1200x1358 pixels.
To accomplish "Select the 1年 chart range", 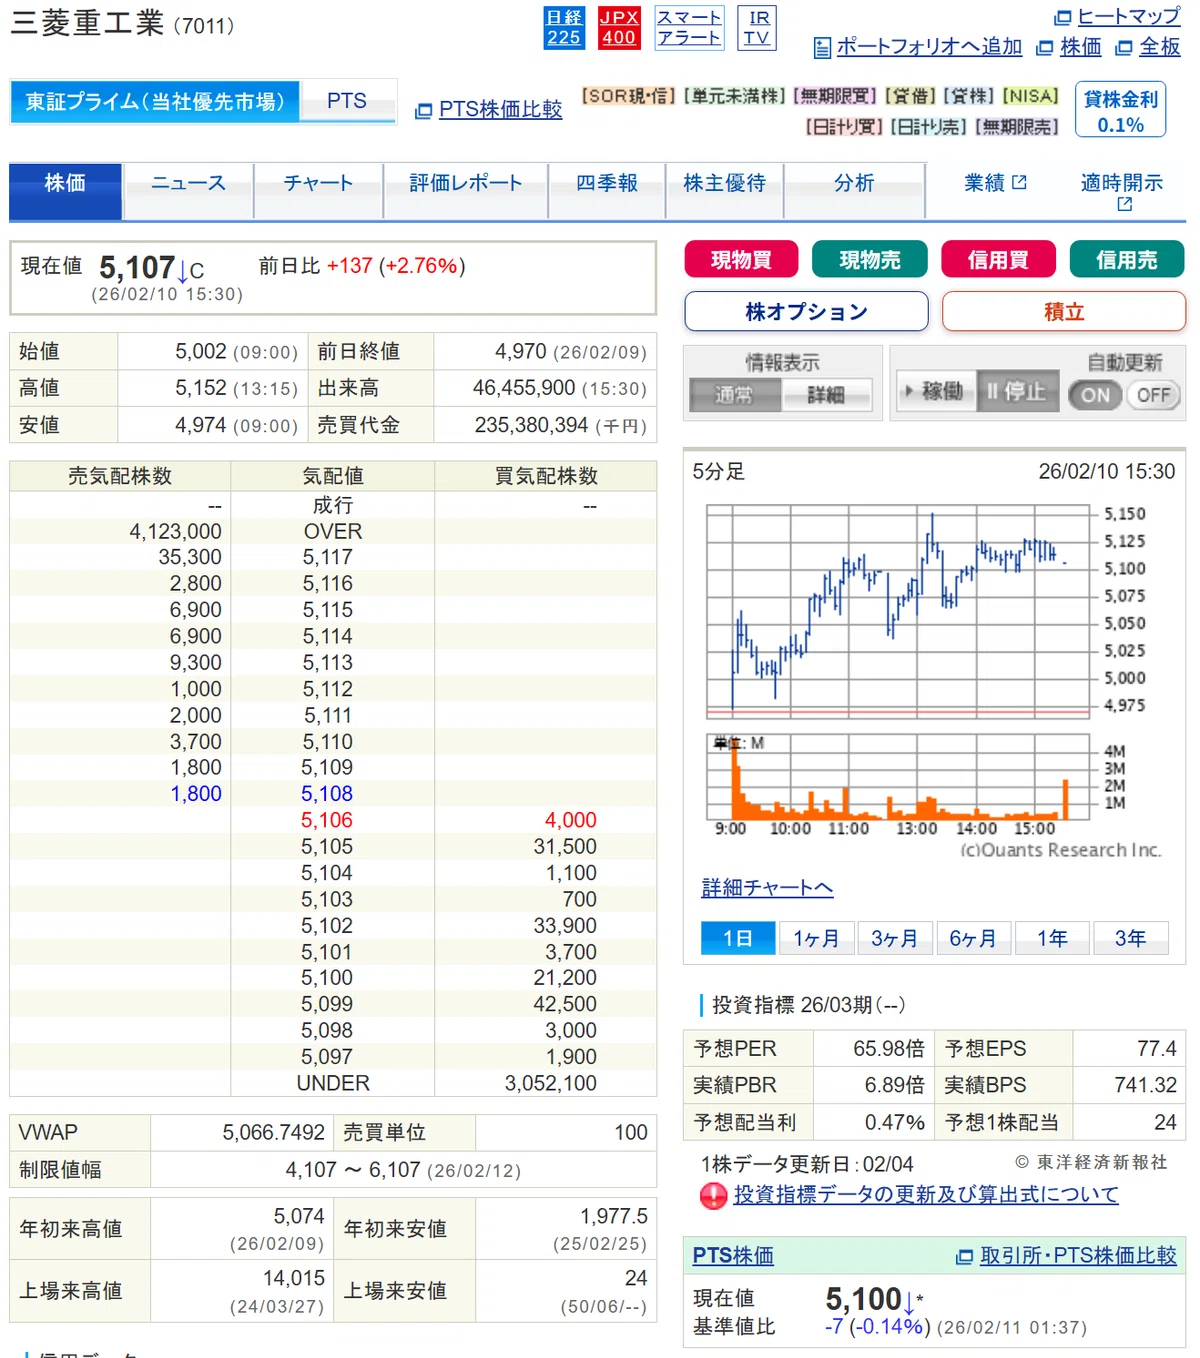I will (x=1052, y=938).
